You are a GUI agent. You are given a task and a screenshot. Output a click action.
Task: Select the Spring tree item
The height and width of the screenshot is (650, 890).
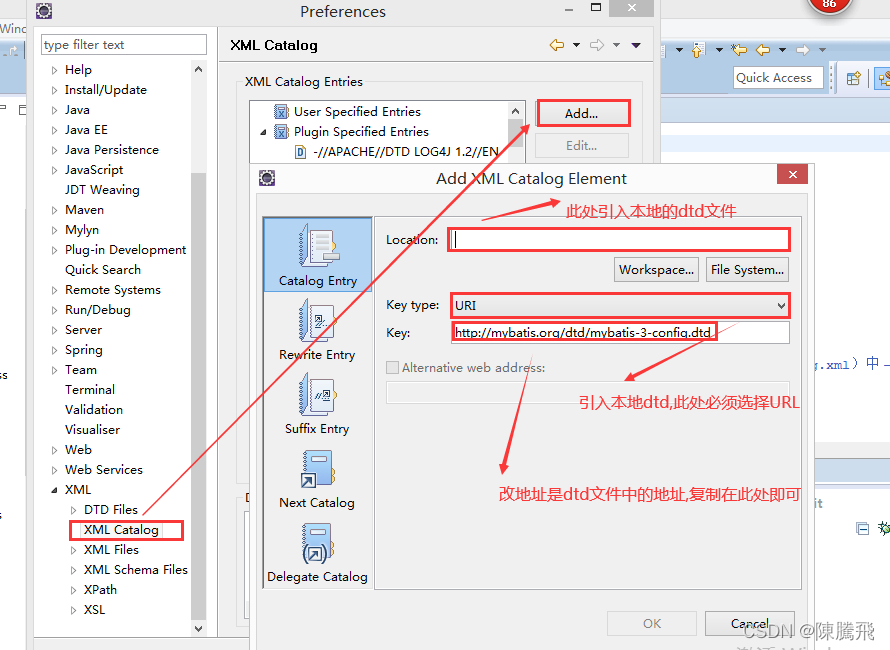[x=83, y=350]
